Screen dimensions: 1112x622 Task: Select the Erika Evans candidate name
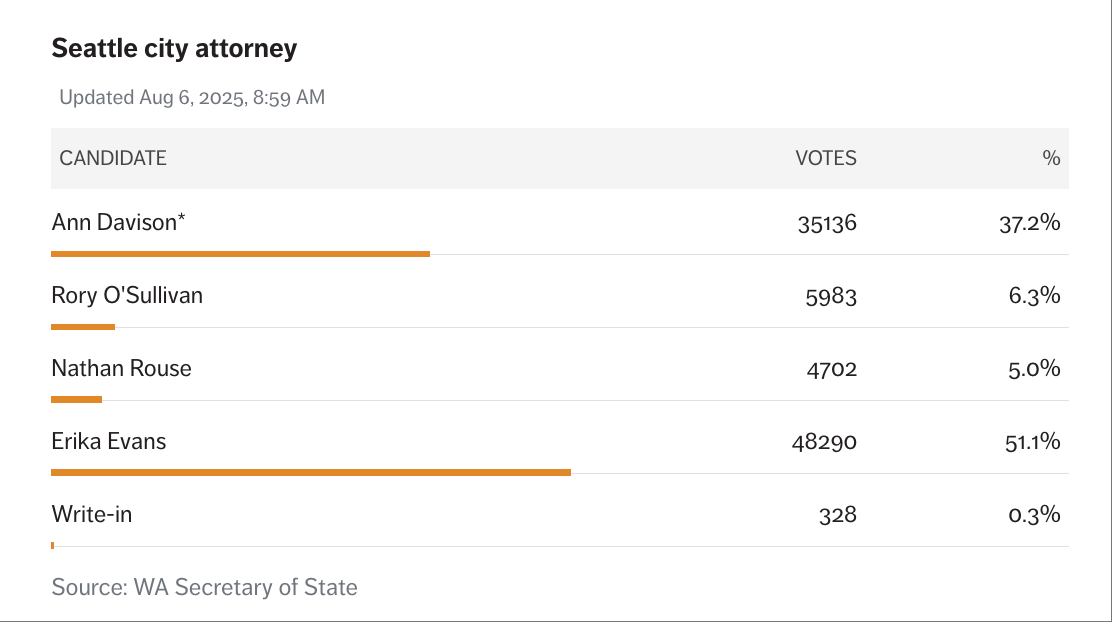pyautogui.click(x=109, y=441)
